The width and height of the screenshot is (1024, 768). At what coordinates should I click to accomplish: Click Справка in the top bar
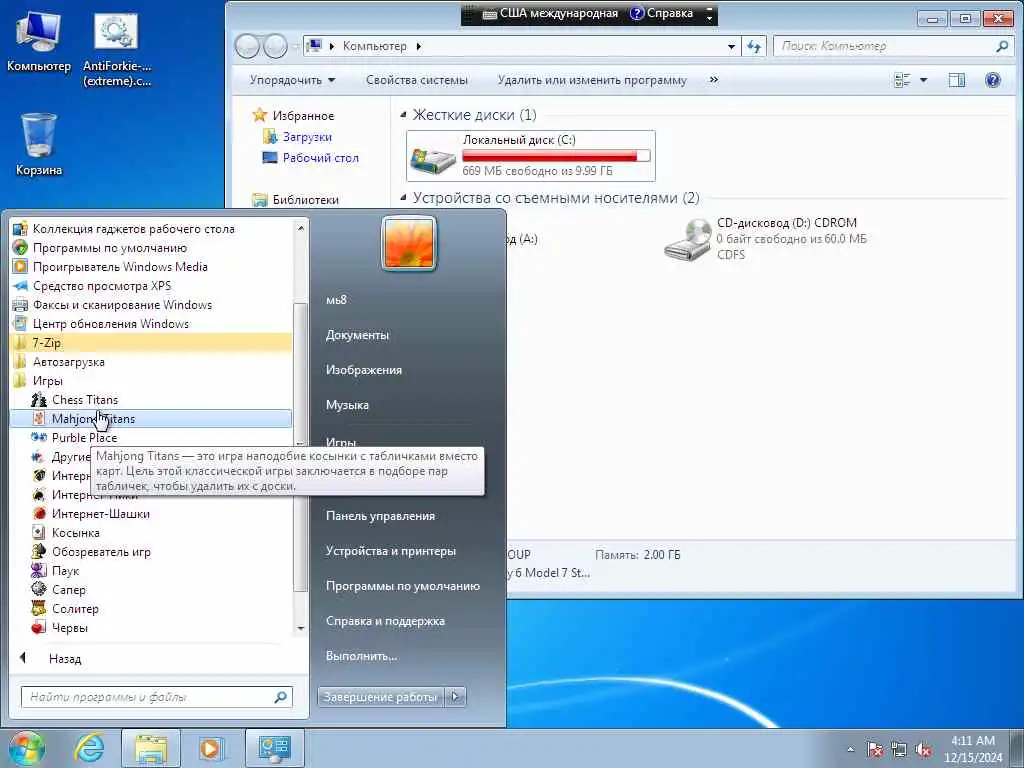click(662, 13)
